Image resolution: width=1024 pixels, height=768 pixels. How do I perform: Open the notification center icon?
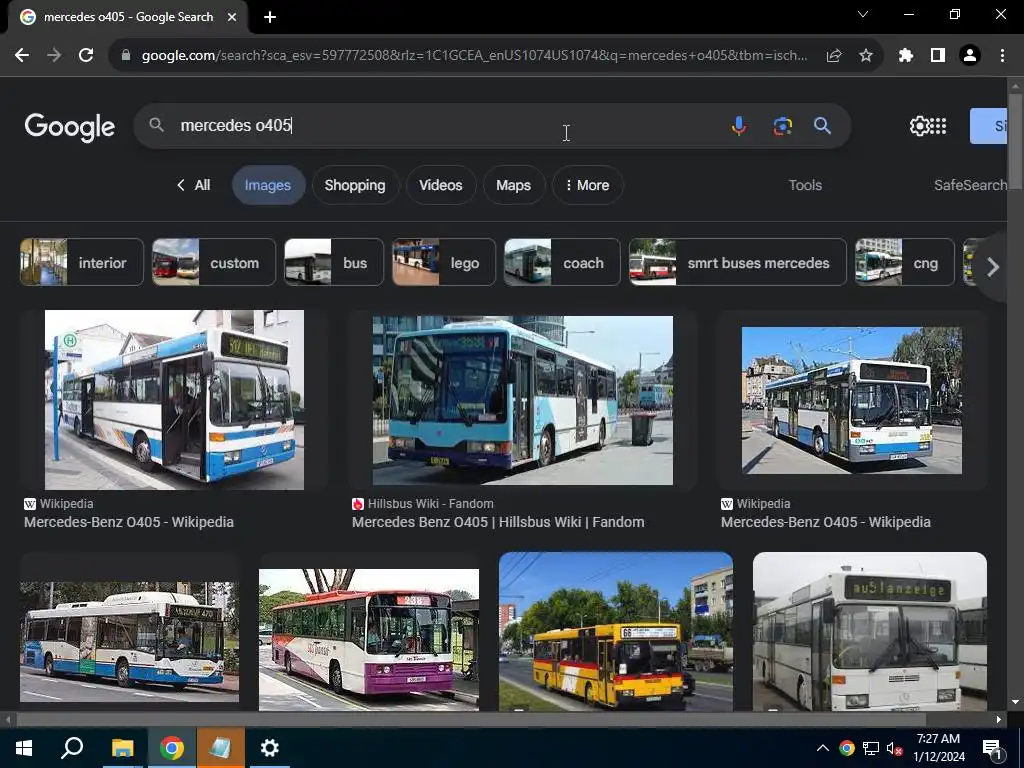click(992, 749)
